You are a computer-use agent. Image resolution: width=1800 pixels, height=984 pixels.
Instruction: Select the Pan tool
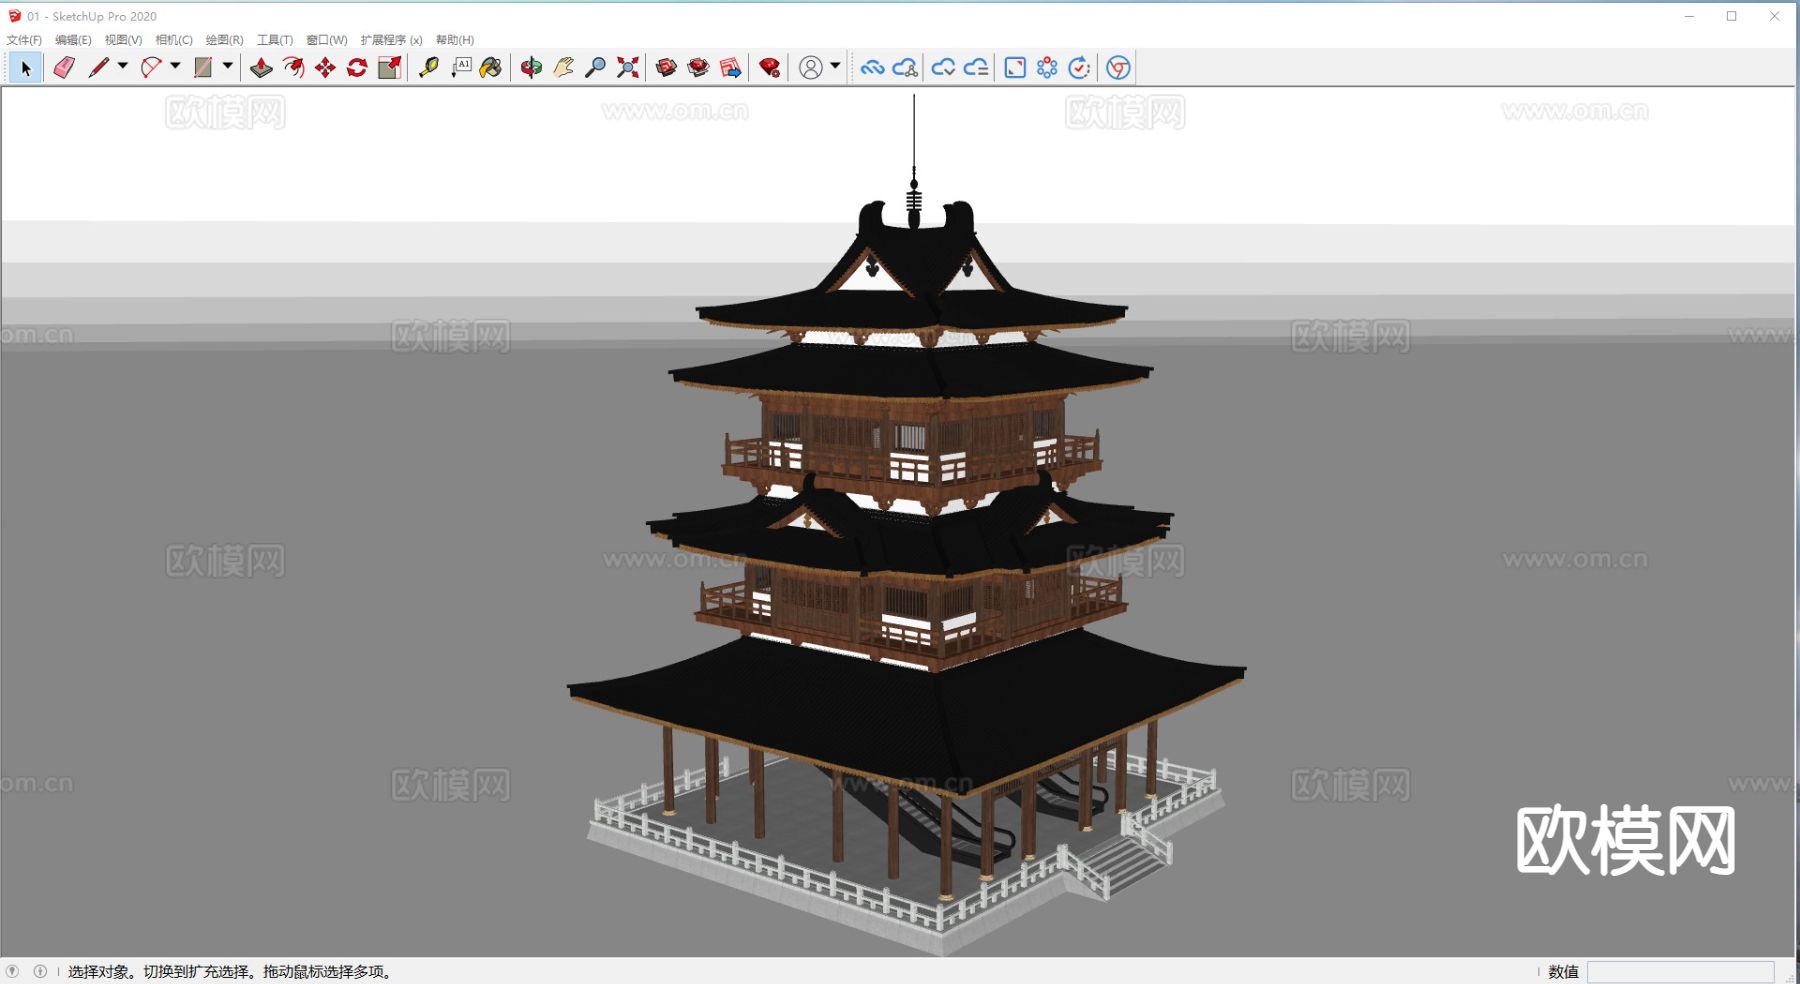(563, 67)
